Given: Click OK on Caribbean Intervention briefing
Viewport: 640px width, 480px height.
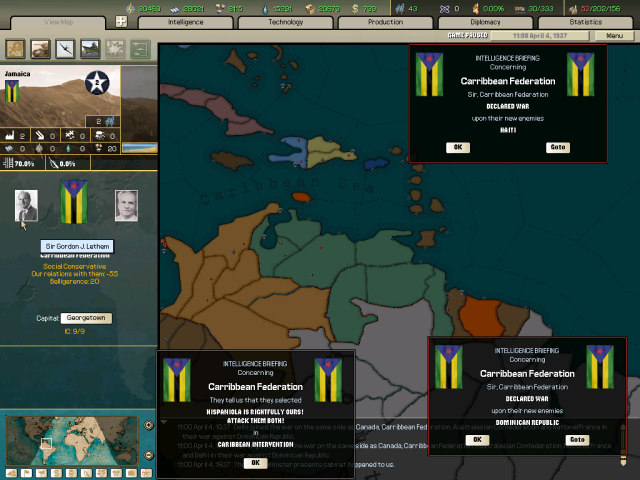Looking at the screenshot, I should coord(256,463).
